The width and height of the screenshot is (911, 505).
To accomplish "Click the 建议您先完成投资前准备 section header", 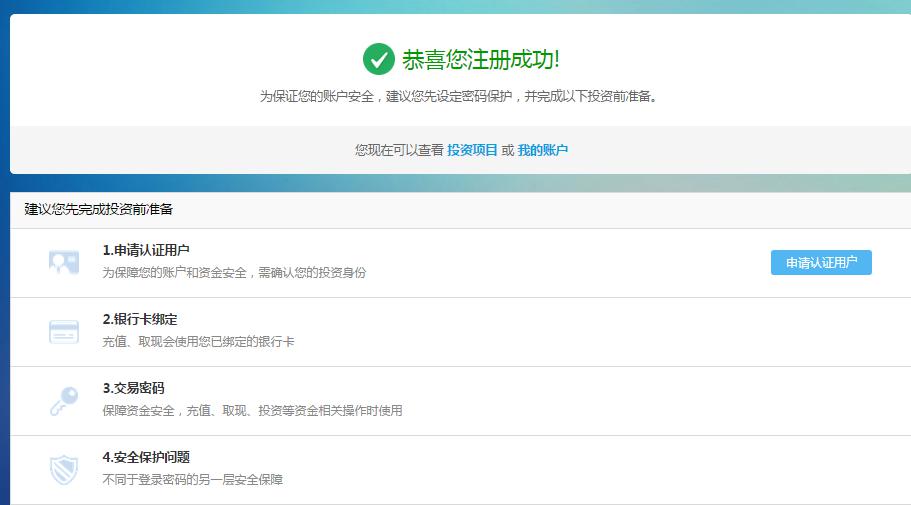I will (x=99, y=209).
